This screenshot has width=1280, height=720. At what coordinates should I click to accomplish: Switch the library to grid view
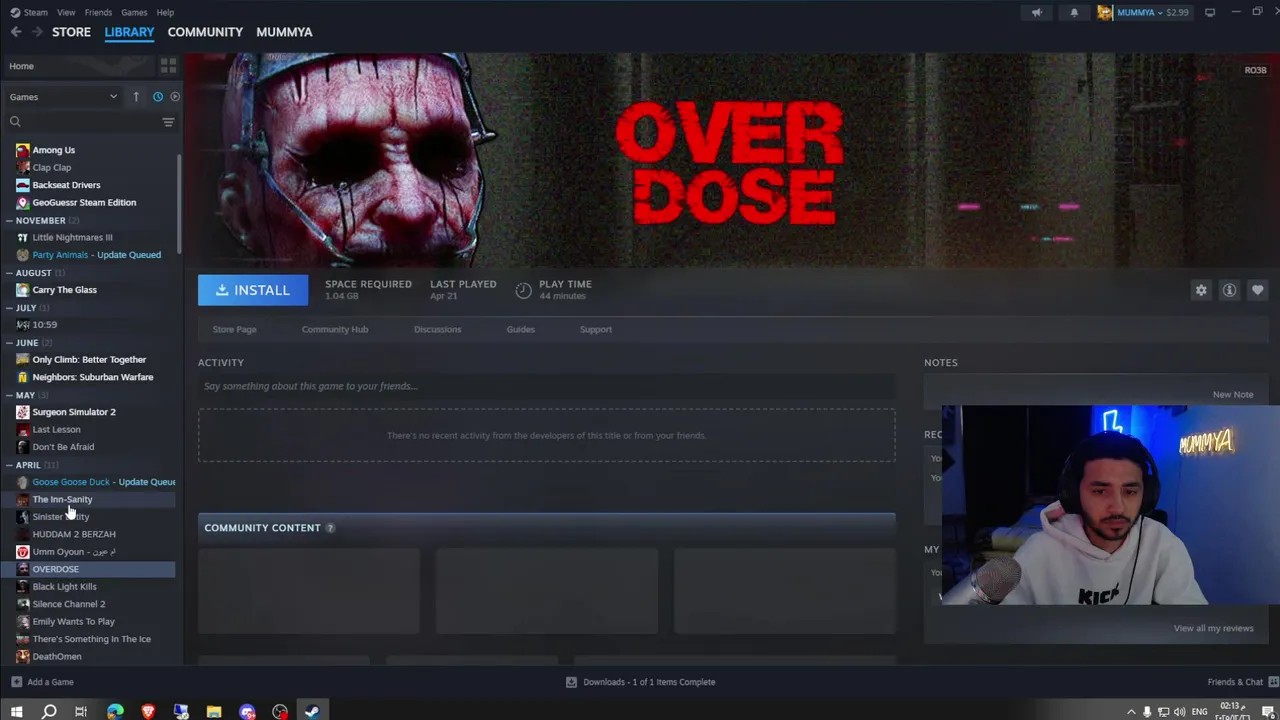point(168,66)
